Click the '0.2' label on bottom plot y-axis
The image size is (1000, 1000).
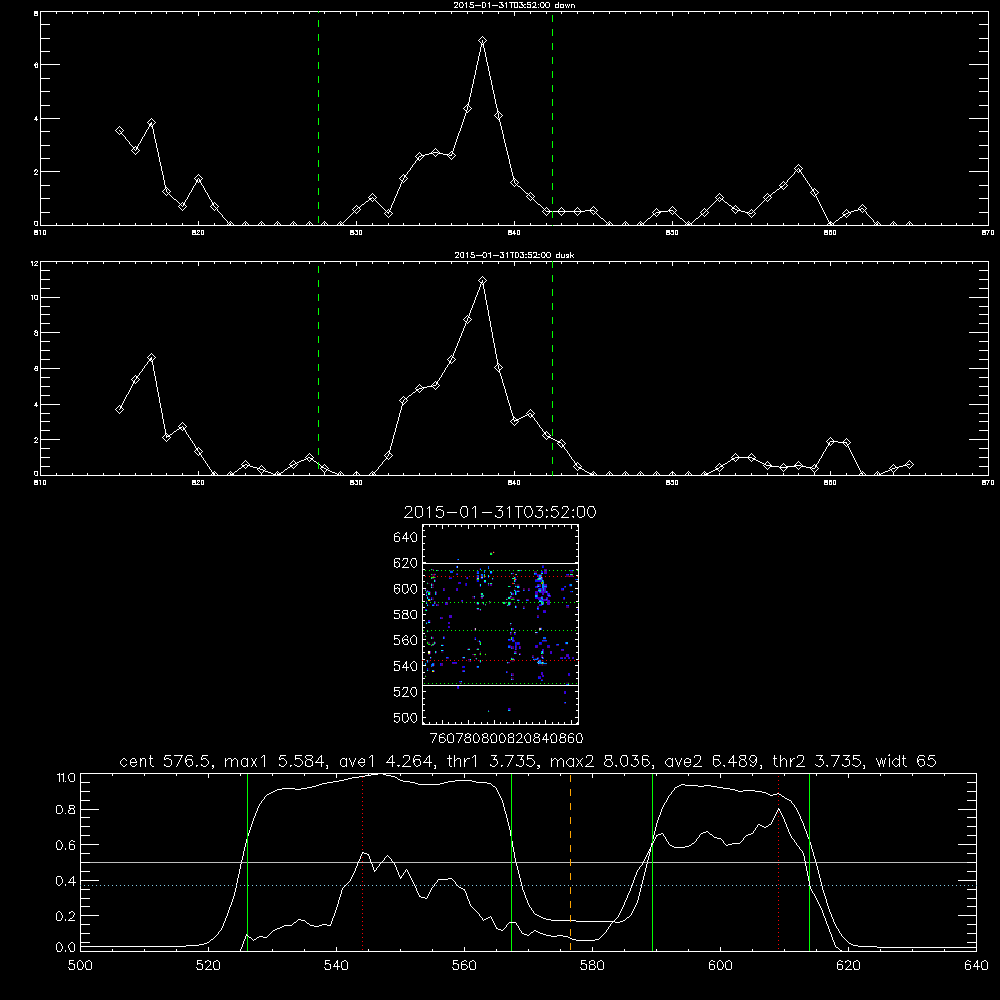pyautogui.click(x=66, y=916)
